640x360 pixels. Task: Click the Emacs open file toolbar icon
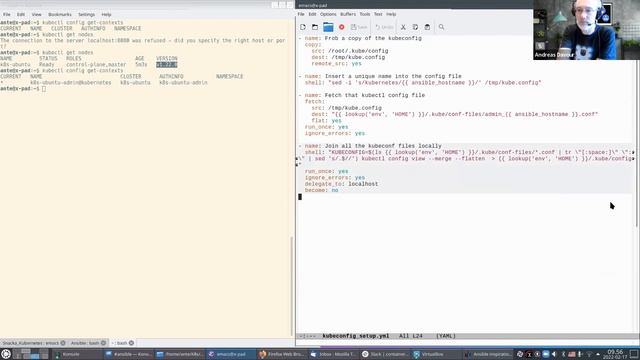pyautogui.click(x=315, y=27)
